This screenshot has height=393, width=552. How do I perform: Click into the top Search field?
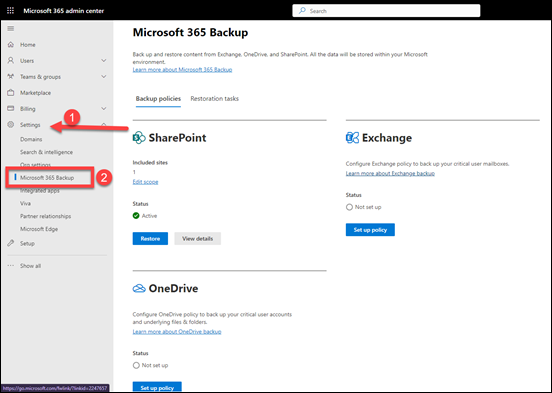tap(386, 11)
